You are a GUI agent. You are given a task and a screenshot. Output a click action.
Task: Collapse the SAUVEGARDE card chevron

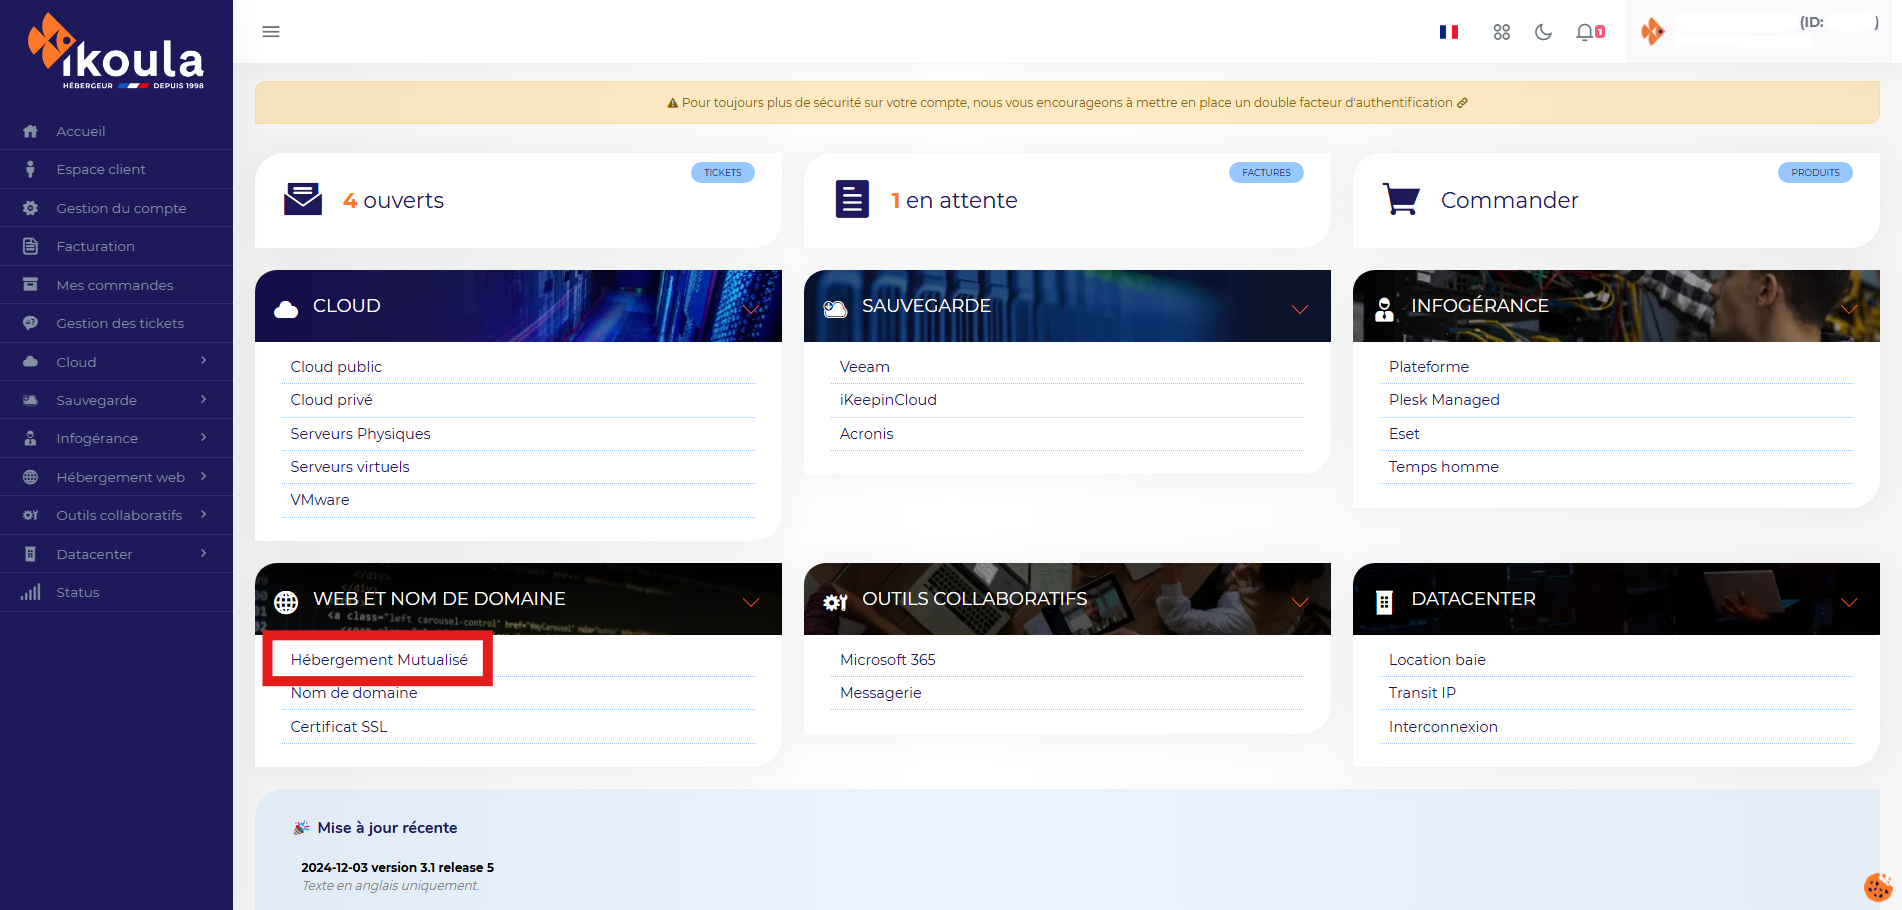1300,309
